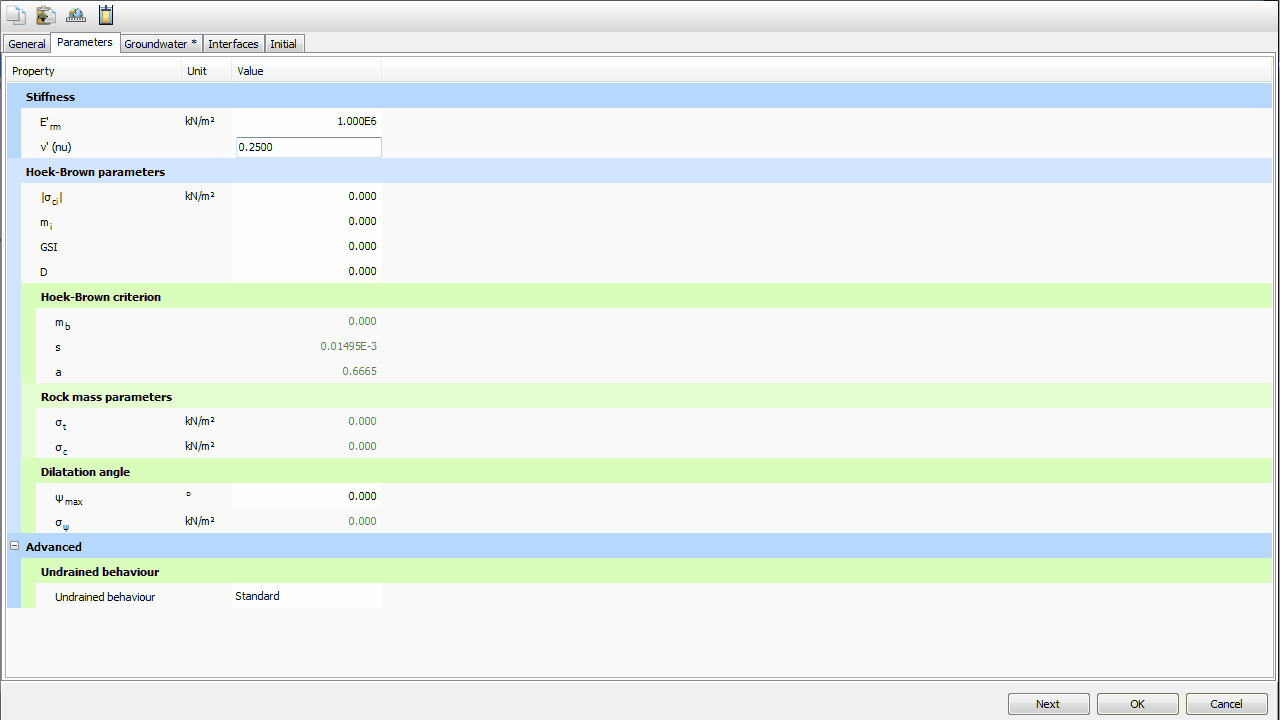Open the globe-and-ruler units icon
Image resolution: width=1280 pixels, height=720 pixels.
pos(76,15)
